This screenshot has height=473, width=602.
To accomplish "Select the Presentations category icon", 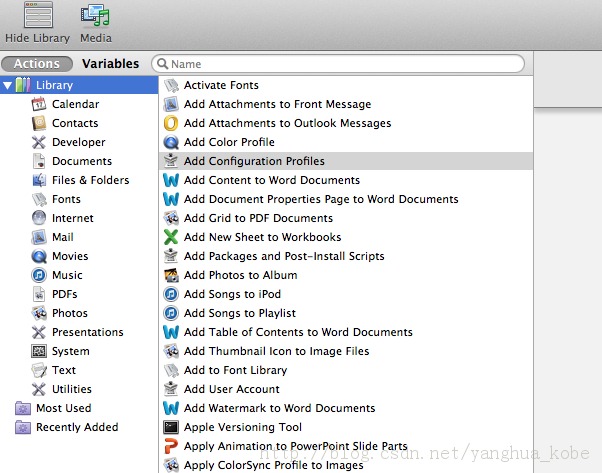I will (39, 332).
